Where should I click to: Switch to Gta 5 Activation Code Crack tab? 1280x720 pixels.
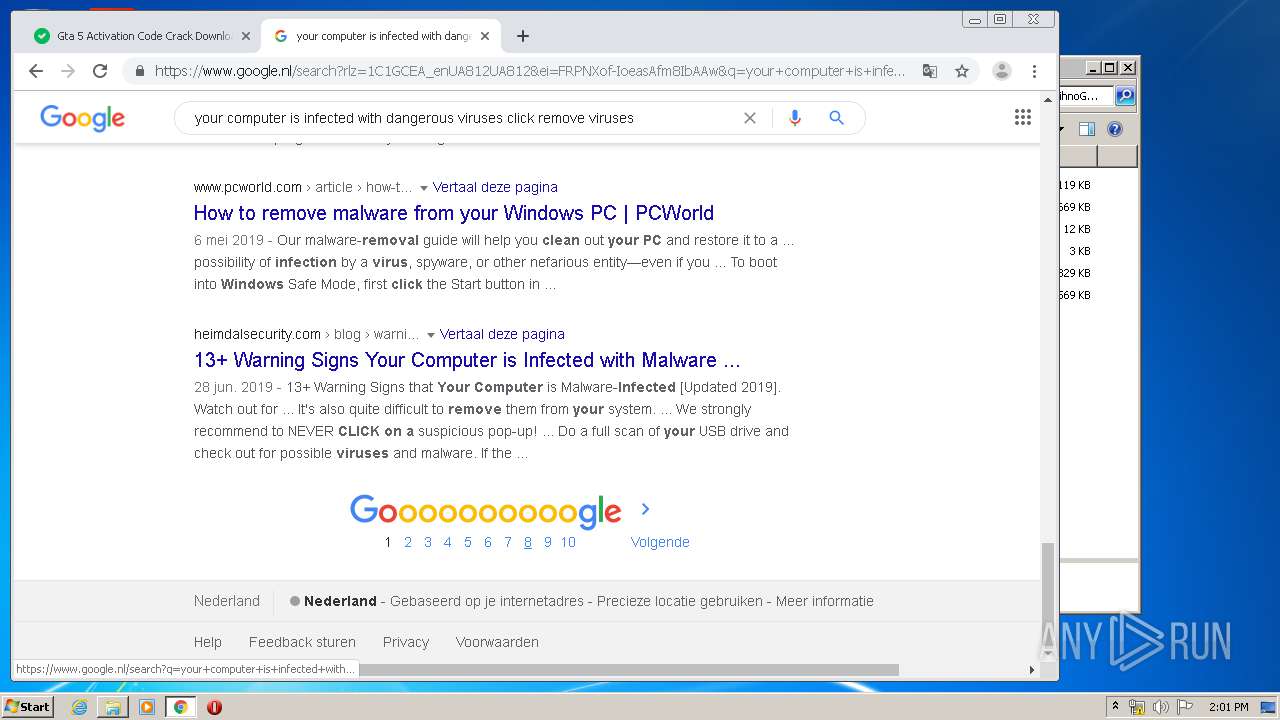coord(140,36)
